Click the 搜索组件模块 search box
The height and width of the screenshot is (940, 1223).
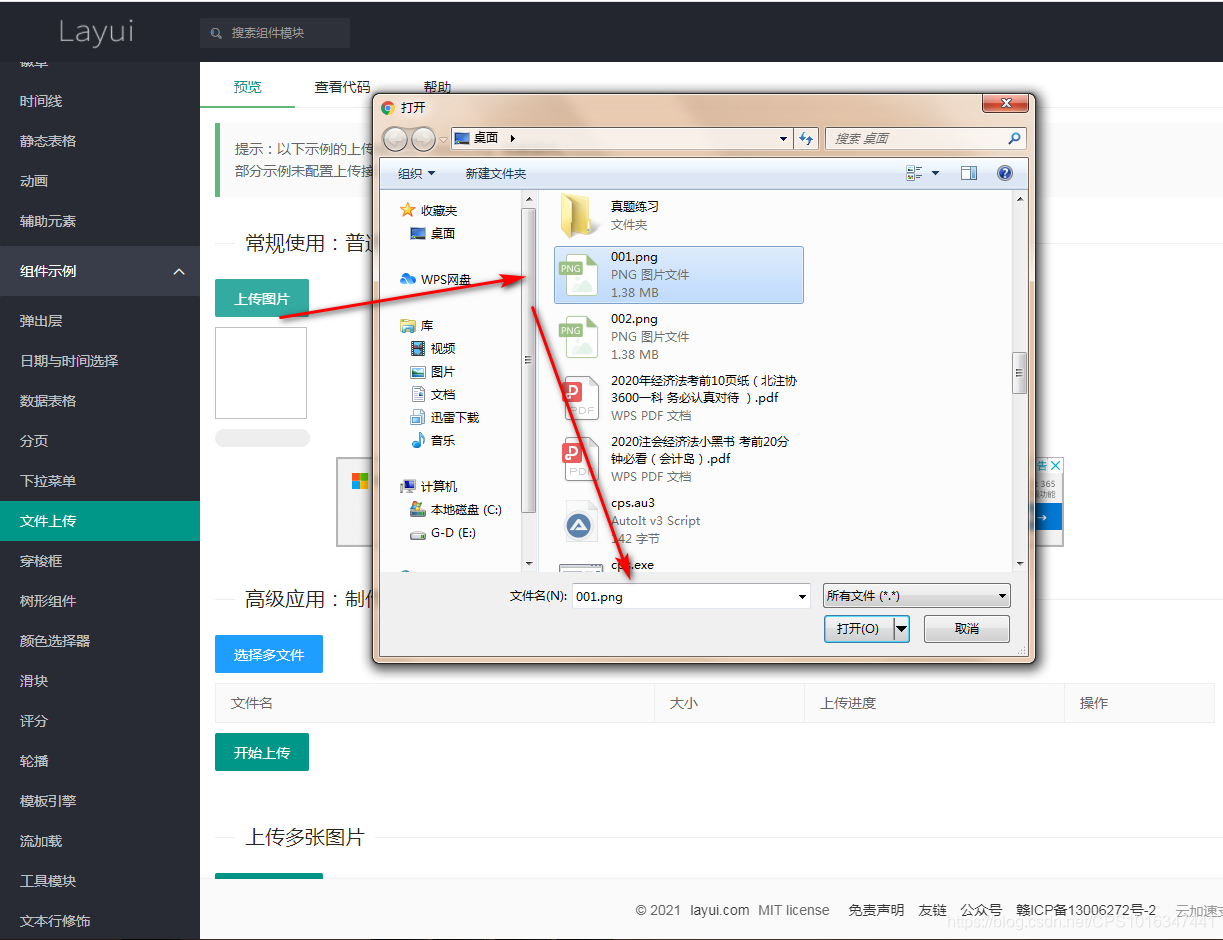click(275, 33)
